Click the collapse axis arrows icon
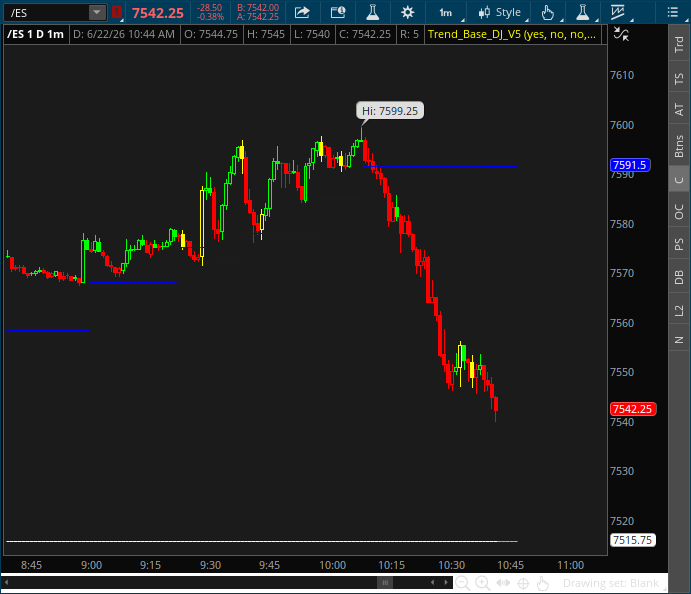This screenshot has height=594, width=691. tap(621, 34)
